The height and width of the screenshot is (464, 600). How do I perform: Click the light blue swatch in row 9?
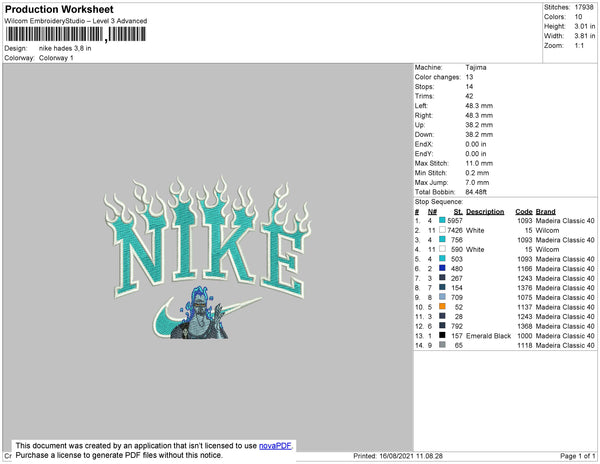442,297
